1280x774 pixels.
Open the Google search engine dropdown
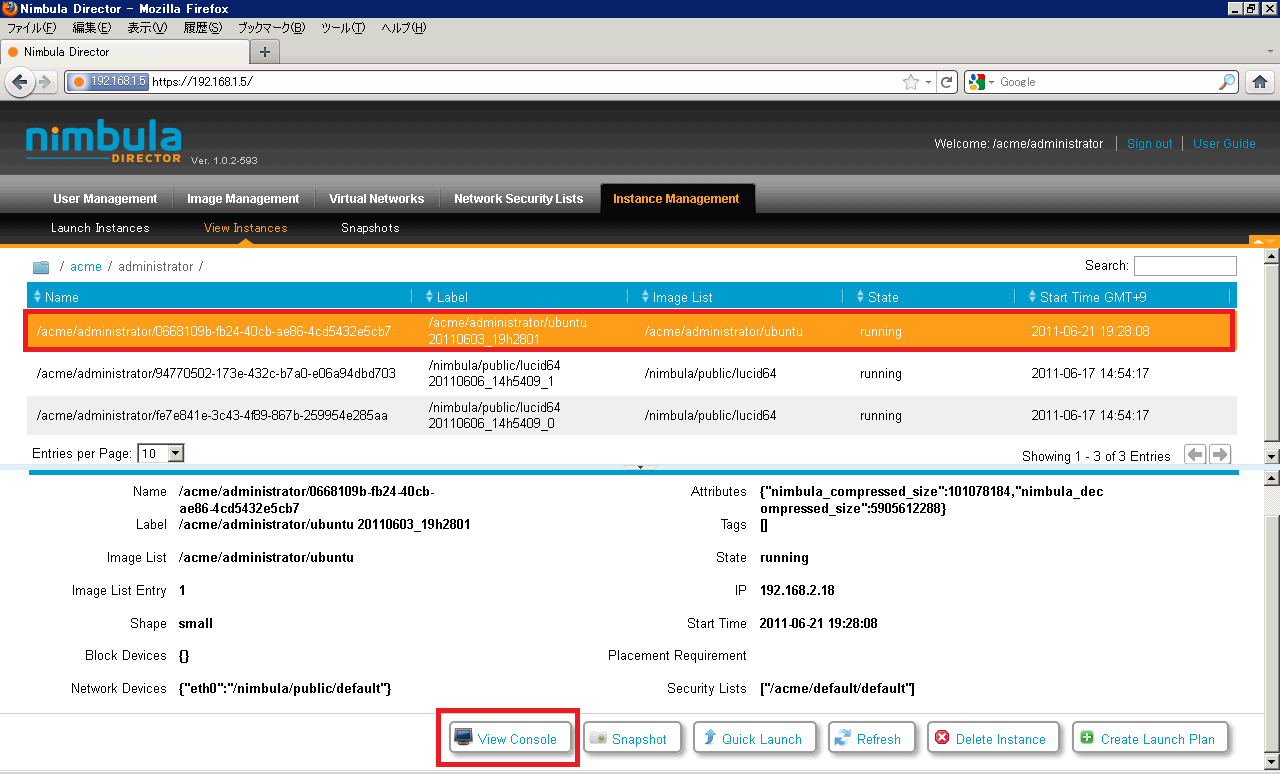[x=982, y=82]
